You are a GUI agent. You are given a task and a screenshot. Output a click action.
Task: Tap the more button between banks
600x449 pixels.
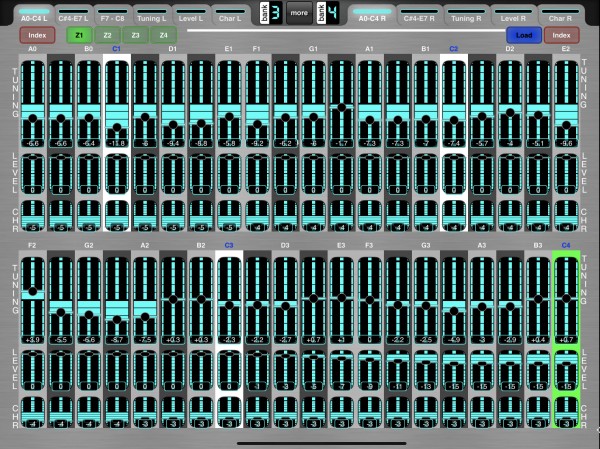(x=299, y=13)
